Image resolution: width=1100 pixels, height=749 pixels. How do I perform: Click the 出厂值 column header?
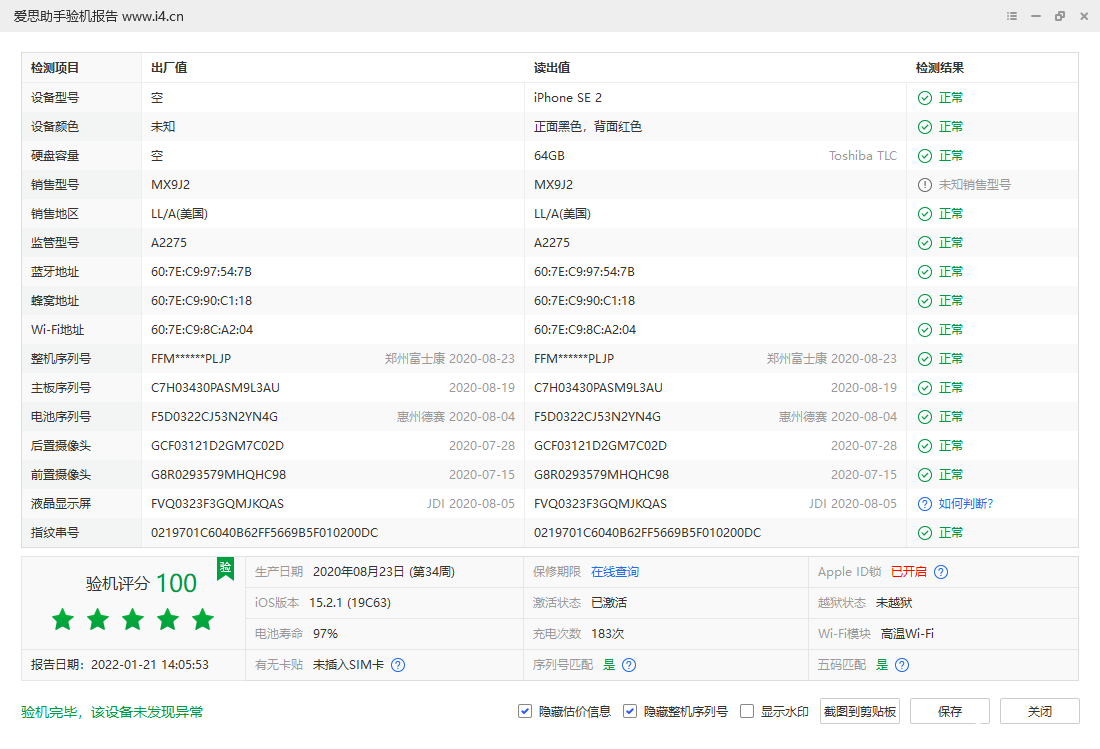[x=169, y=68]
